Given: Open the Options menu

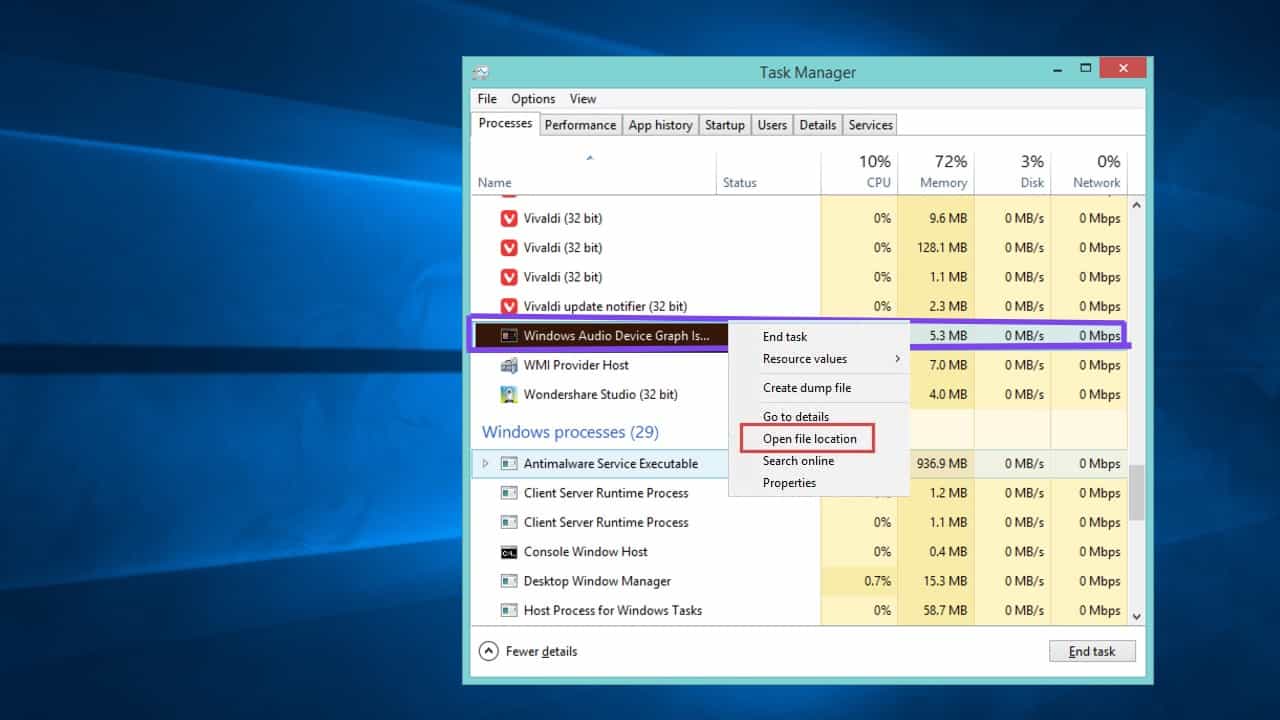Looking at the screenshot, I should [532, 98].
